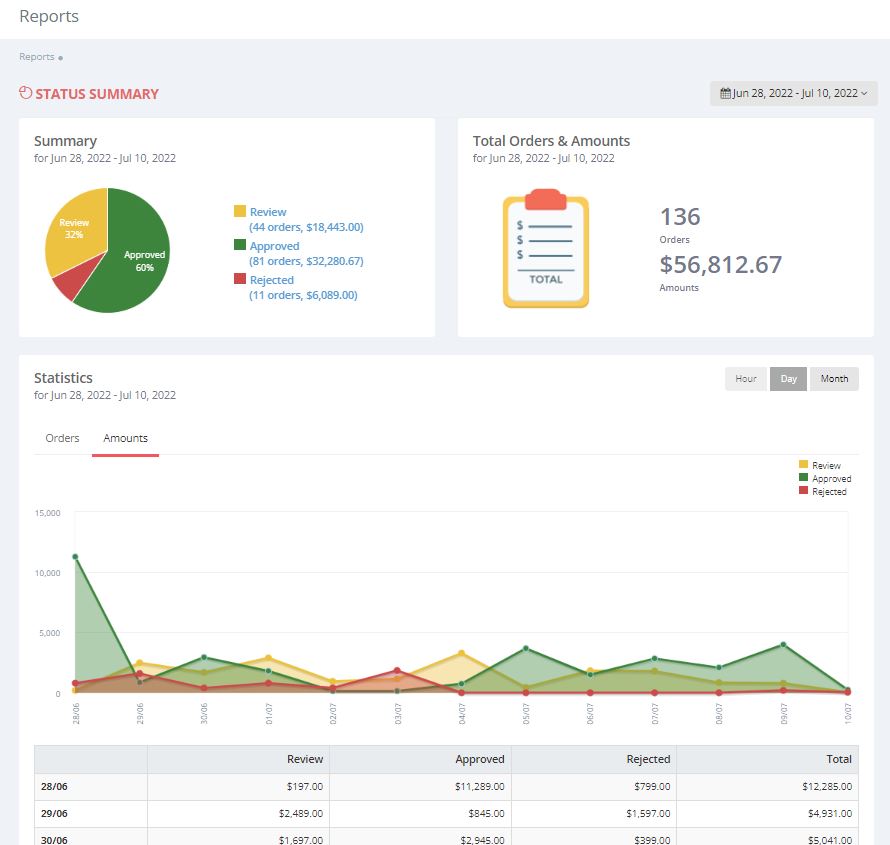Switch the statistics chart to Month view
The width and height of the screenshot is (890, 845).
coord(834,379)
